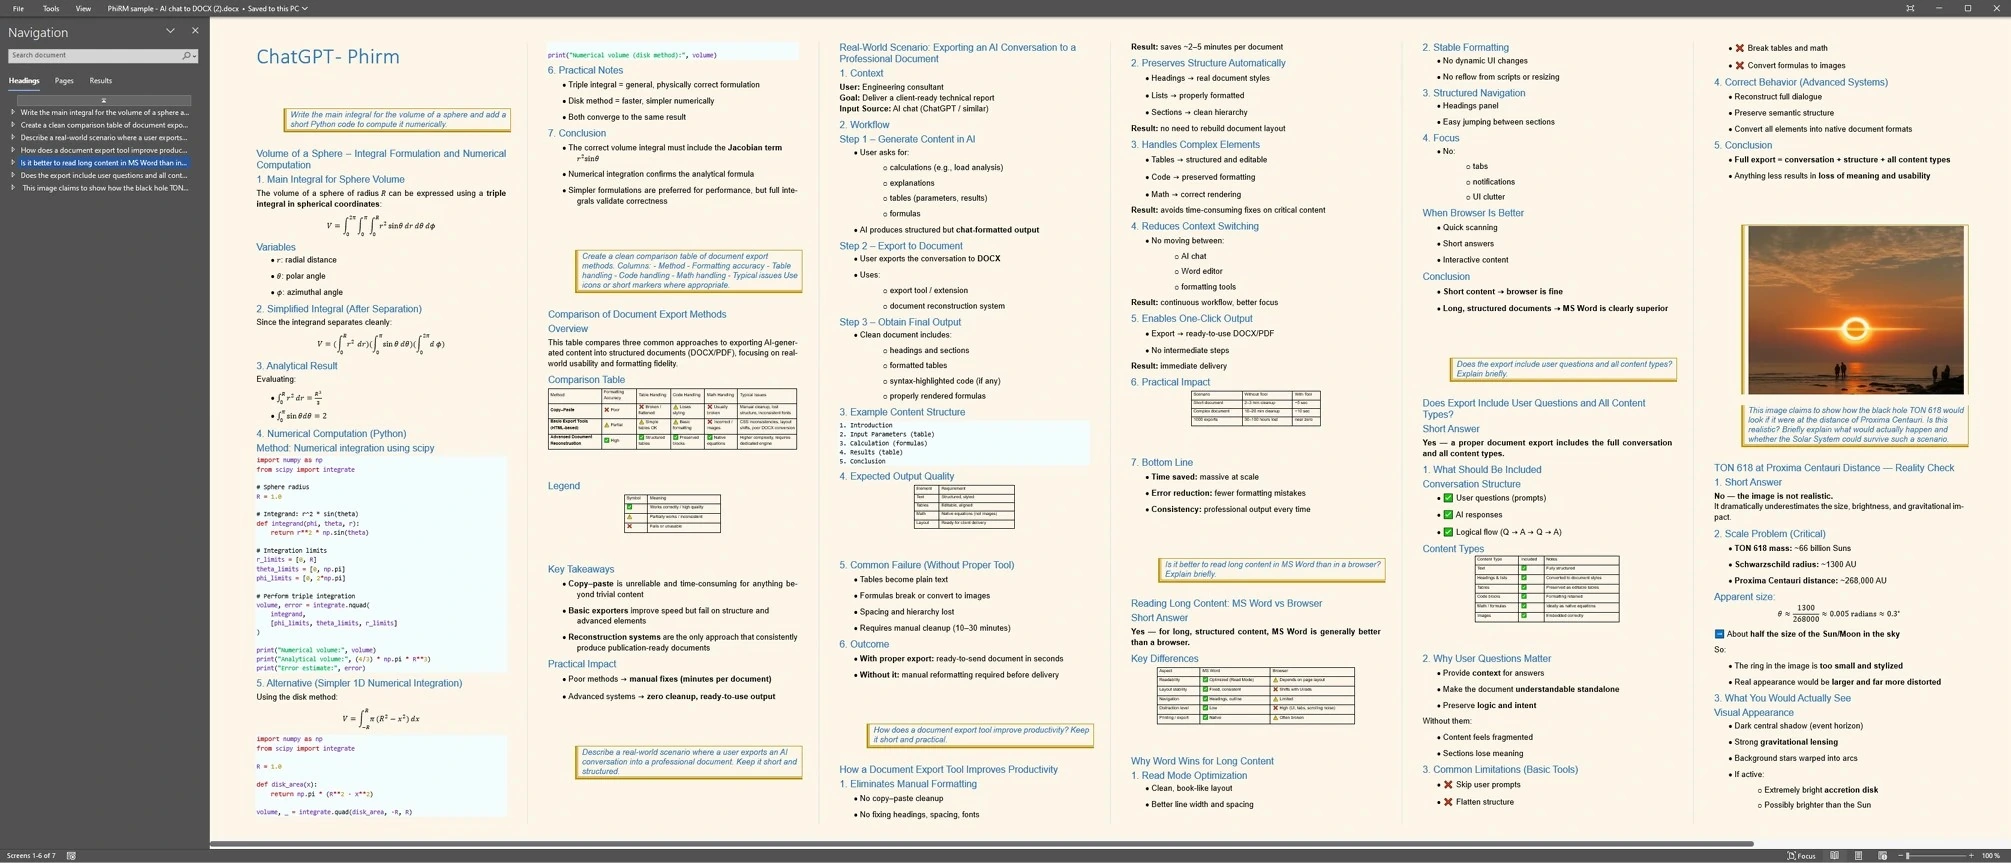This screenshot has height=863, width=2011.
Task: Click '2. Preserves Structure Automatically' heading
Action: point(1208,63)
